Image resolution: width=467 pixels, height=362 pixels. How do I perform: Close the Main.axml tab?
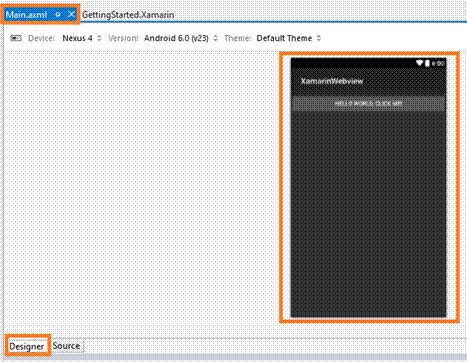pos(71,14)
